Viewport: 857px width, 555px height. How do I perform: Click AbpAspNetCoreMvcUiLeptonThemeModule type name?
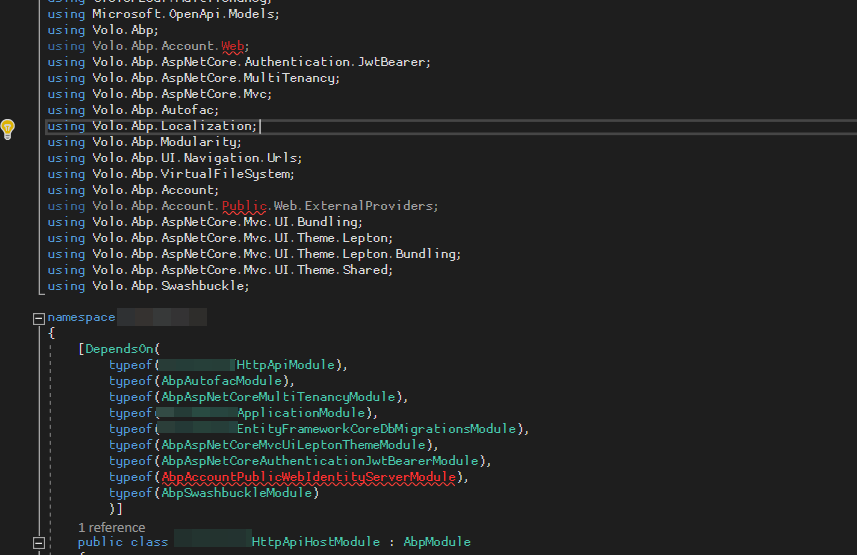[x=294, y=445]
